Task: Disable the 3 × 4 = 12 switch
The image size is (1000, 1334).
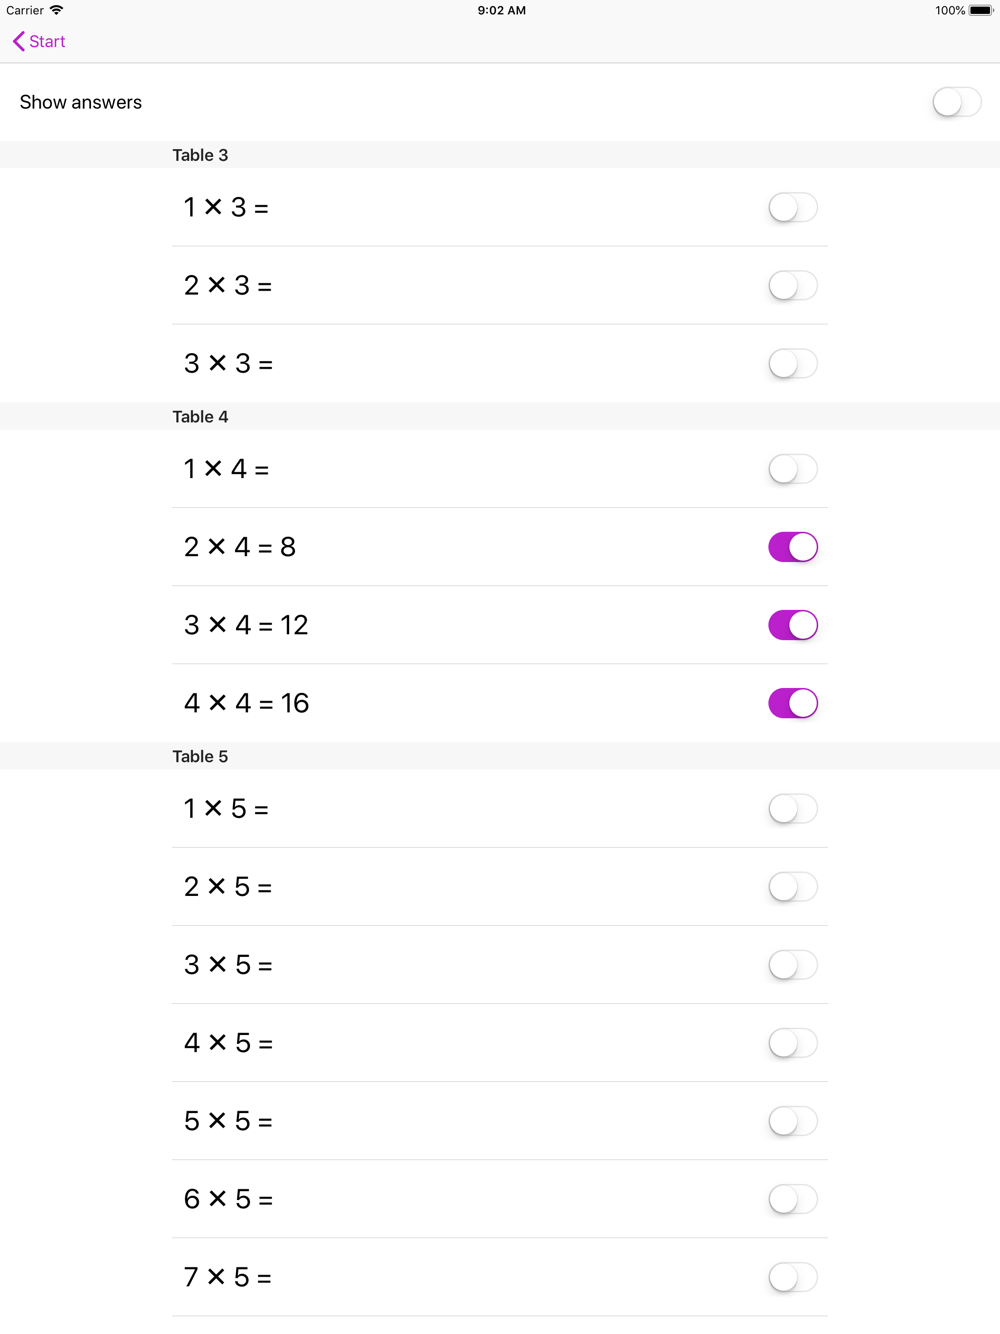Action: click(792, 625)
